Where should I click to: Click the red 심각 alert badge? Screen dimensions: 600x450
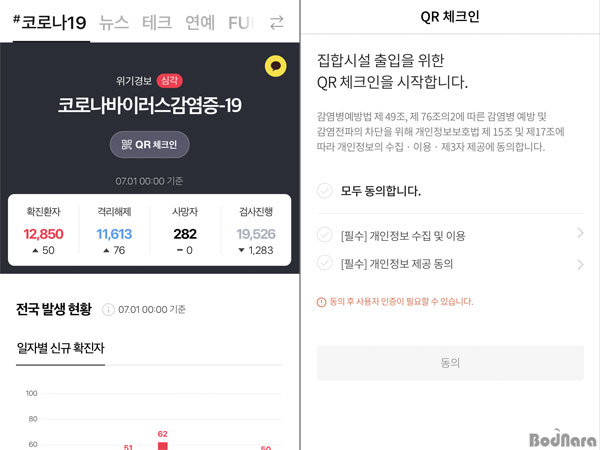tap(170, 80)
